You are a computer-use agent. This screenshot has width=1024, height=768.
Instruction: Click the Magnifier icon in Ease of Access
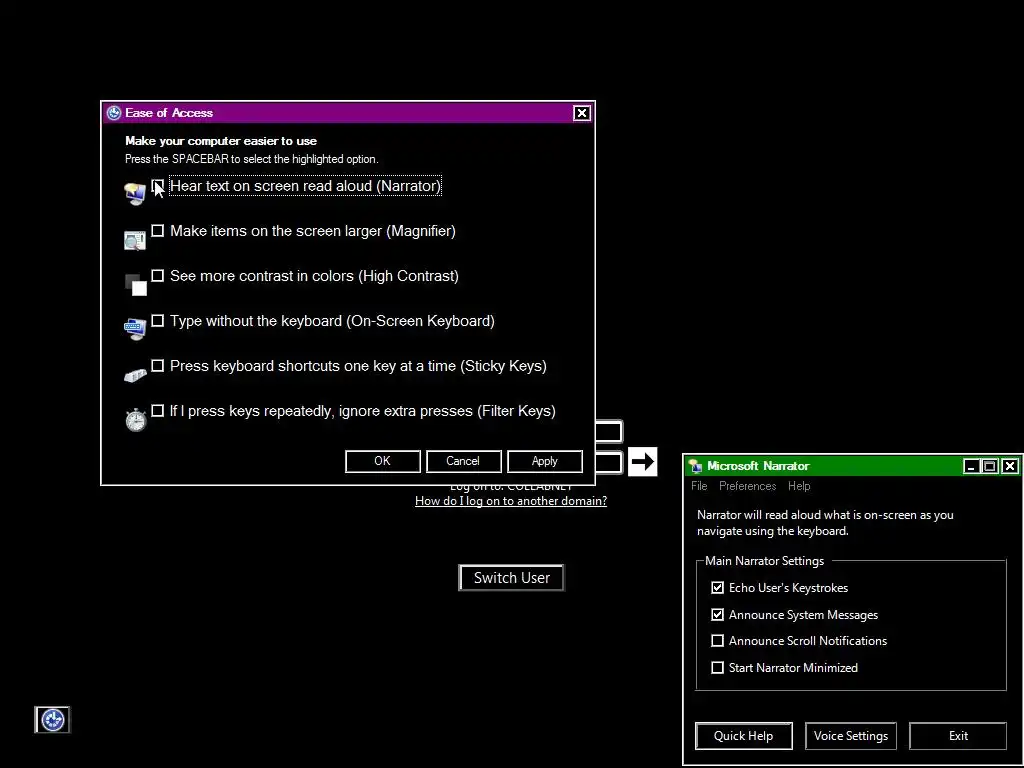pos(135,240)
